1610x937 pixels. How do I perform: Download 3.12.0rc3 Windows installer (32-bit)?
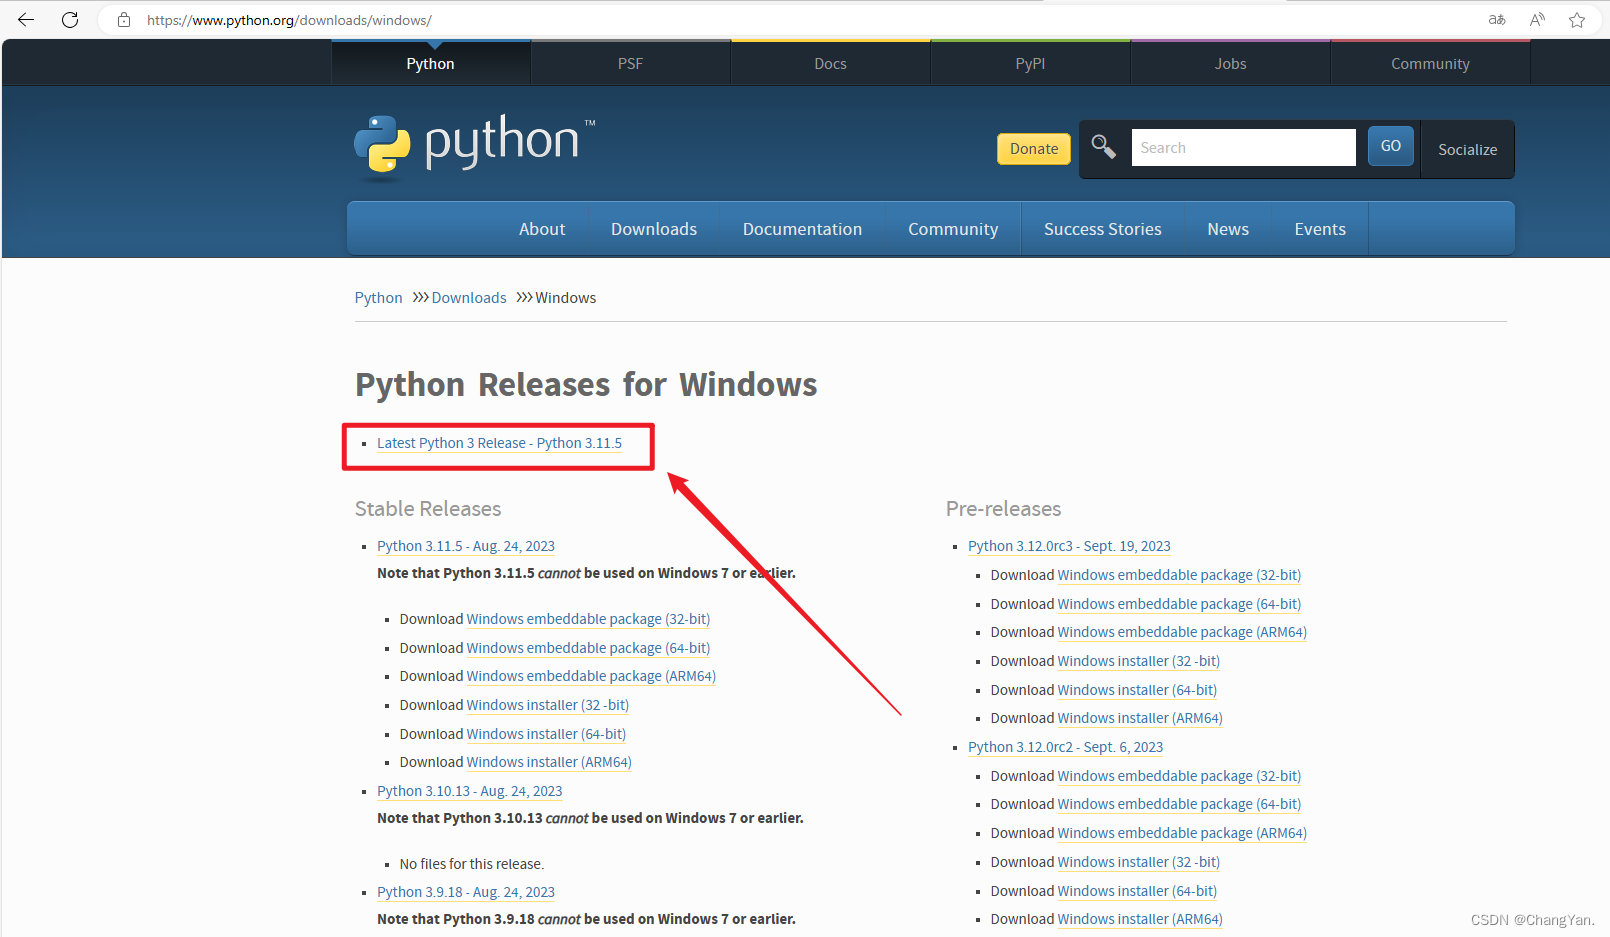[1139, 661]
